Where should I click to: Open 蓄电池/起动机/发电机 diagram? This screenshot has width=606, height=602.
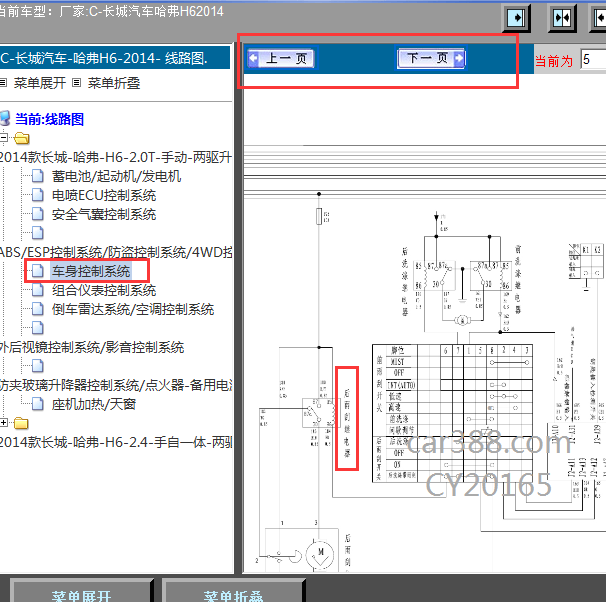(116, 176)
